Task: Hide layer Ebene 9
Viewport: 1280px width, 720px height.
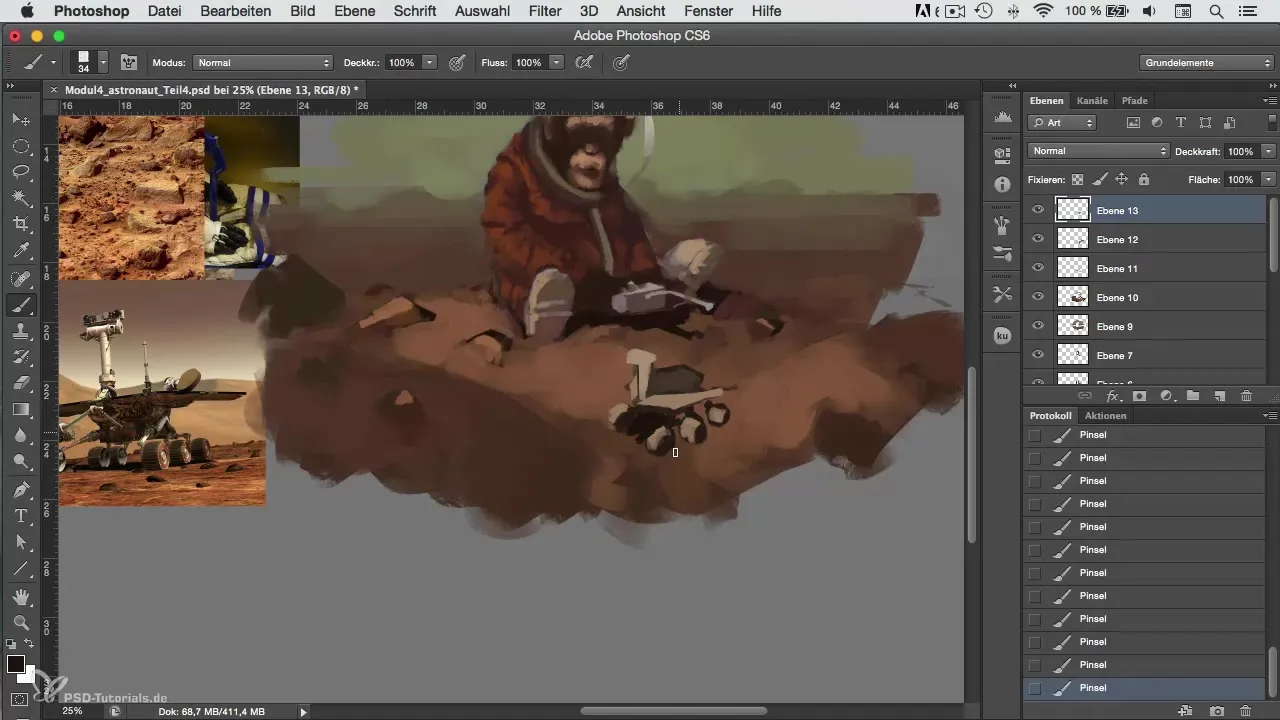Action: tap(1038, 326)
